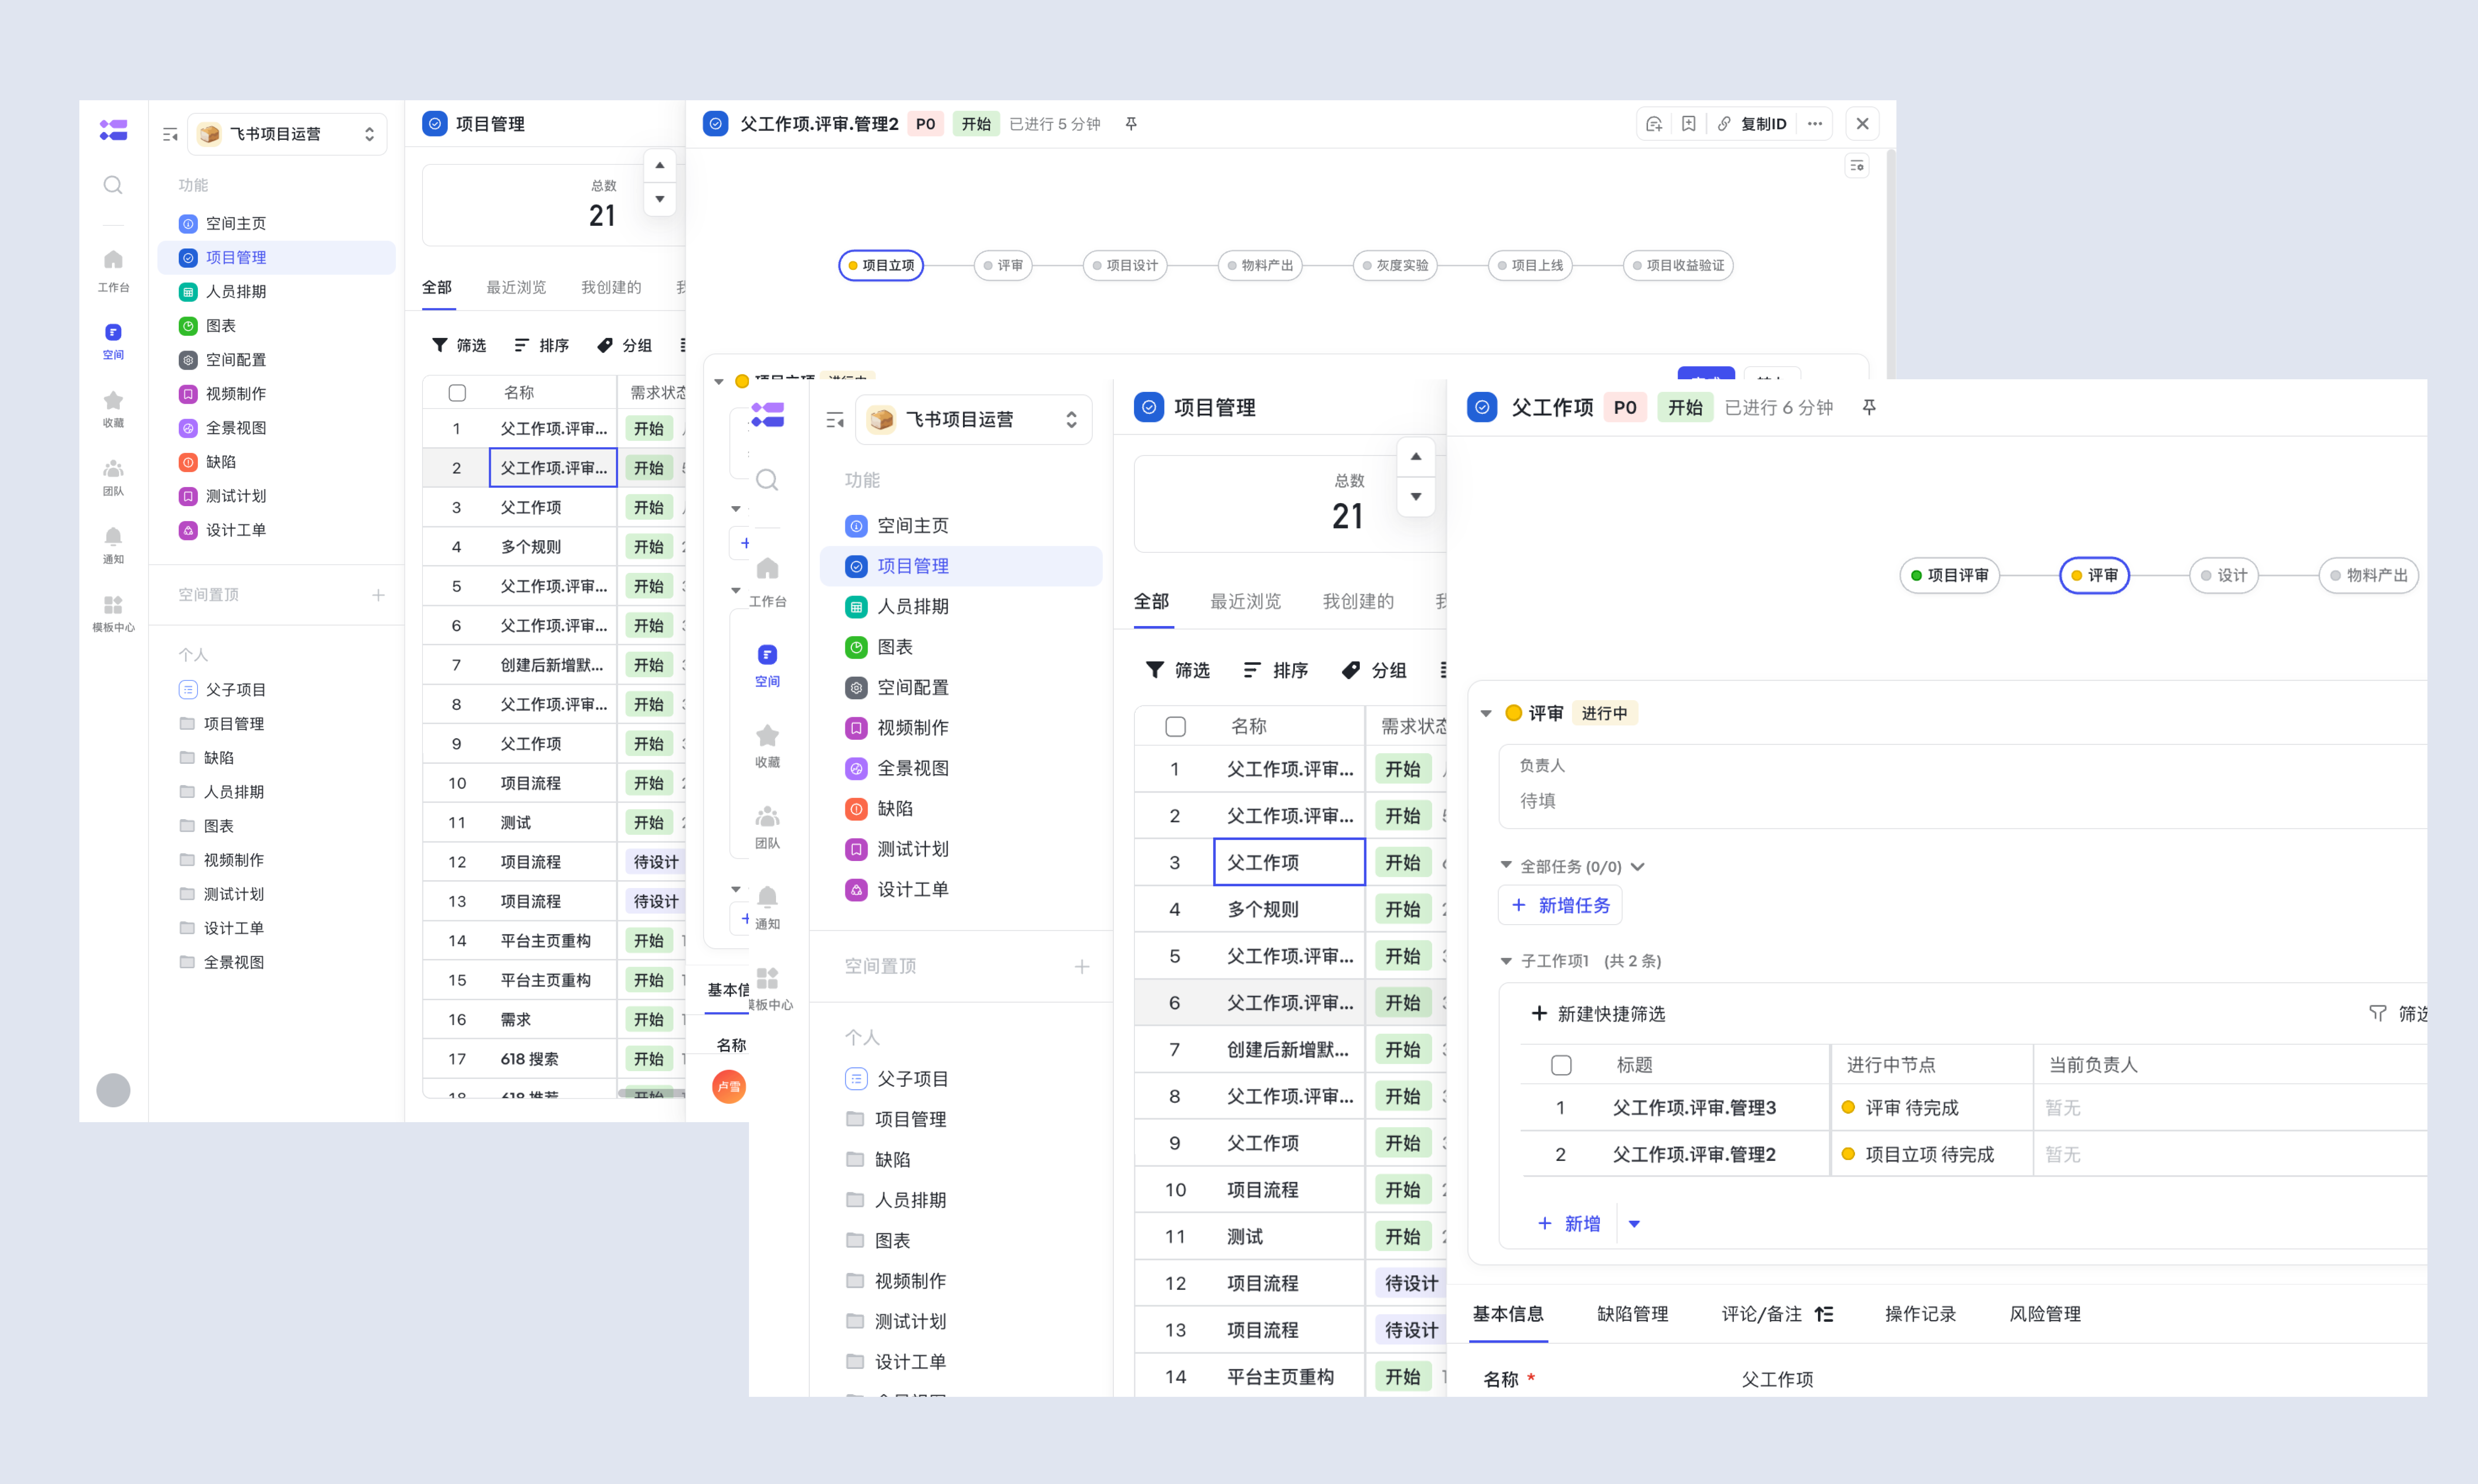Open the 操作记录 tab
Viewport: 2478px width, 1484px height.
(1921, 1314)
